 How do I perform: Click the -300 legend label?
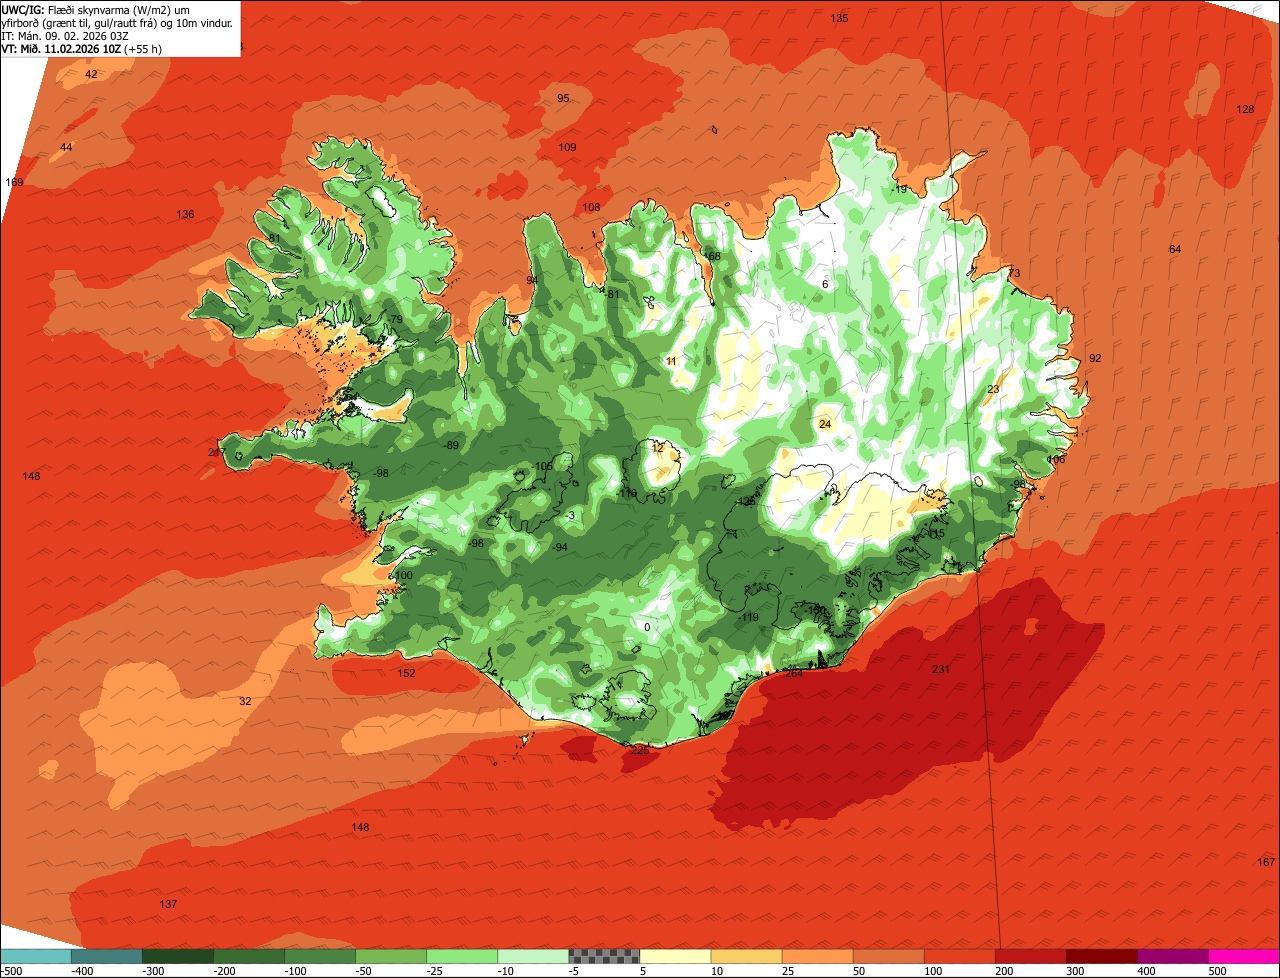[x=153, y=971]
